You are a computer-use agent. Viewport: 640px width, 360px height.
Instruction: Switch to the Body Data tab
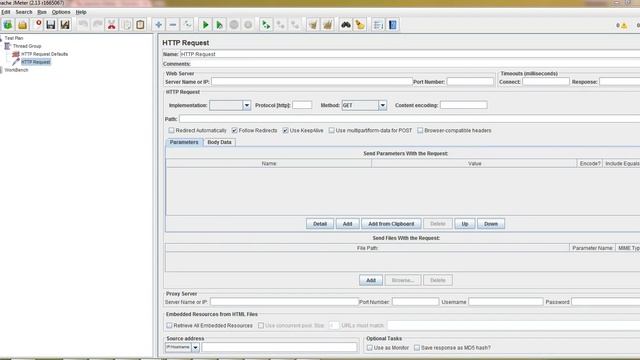point(219,142)
